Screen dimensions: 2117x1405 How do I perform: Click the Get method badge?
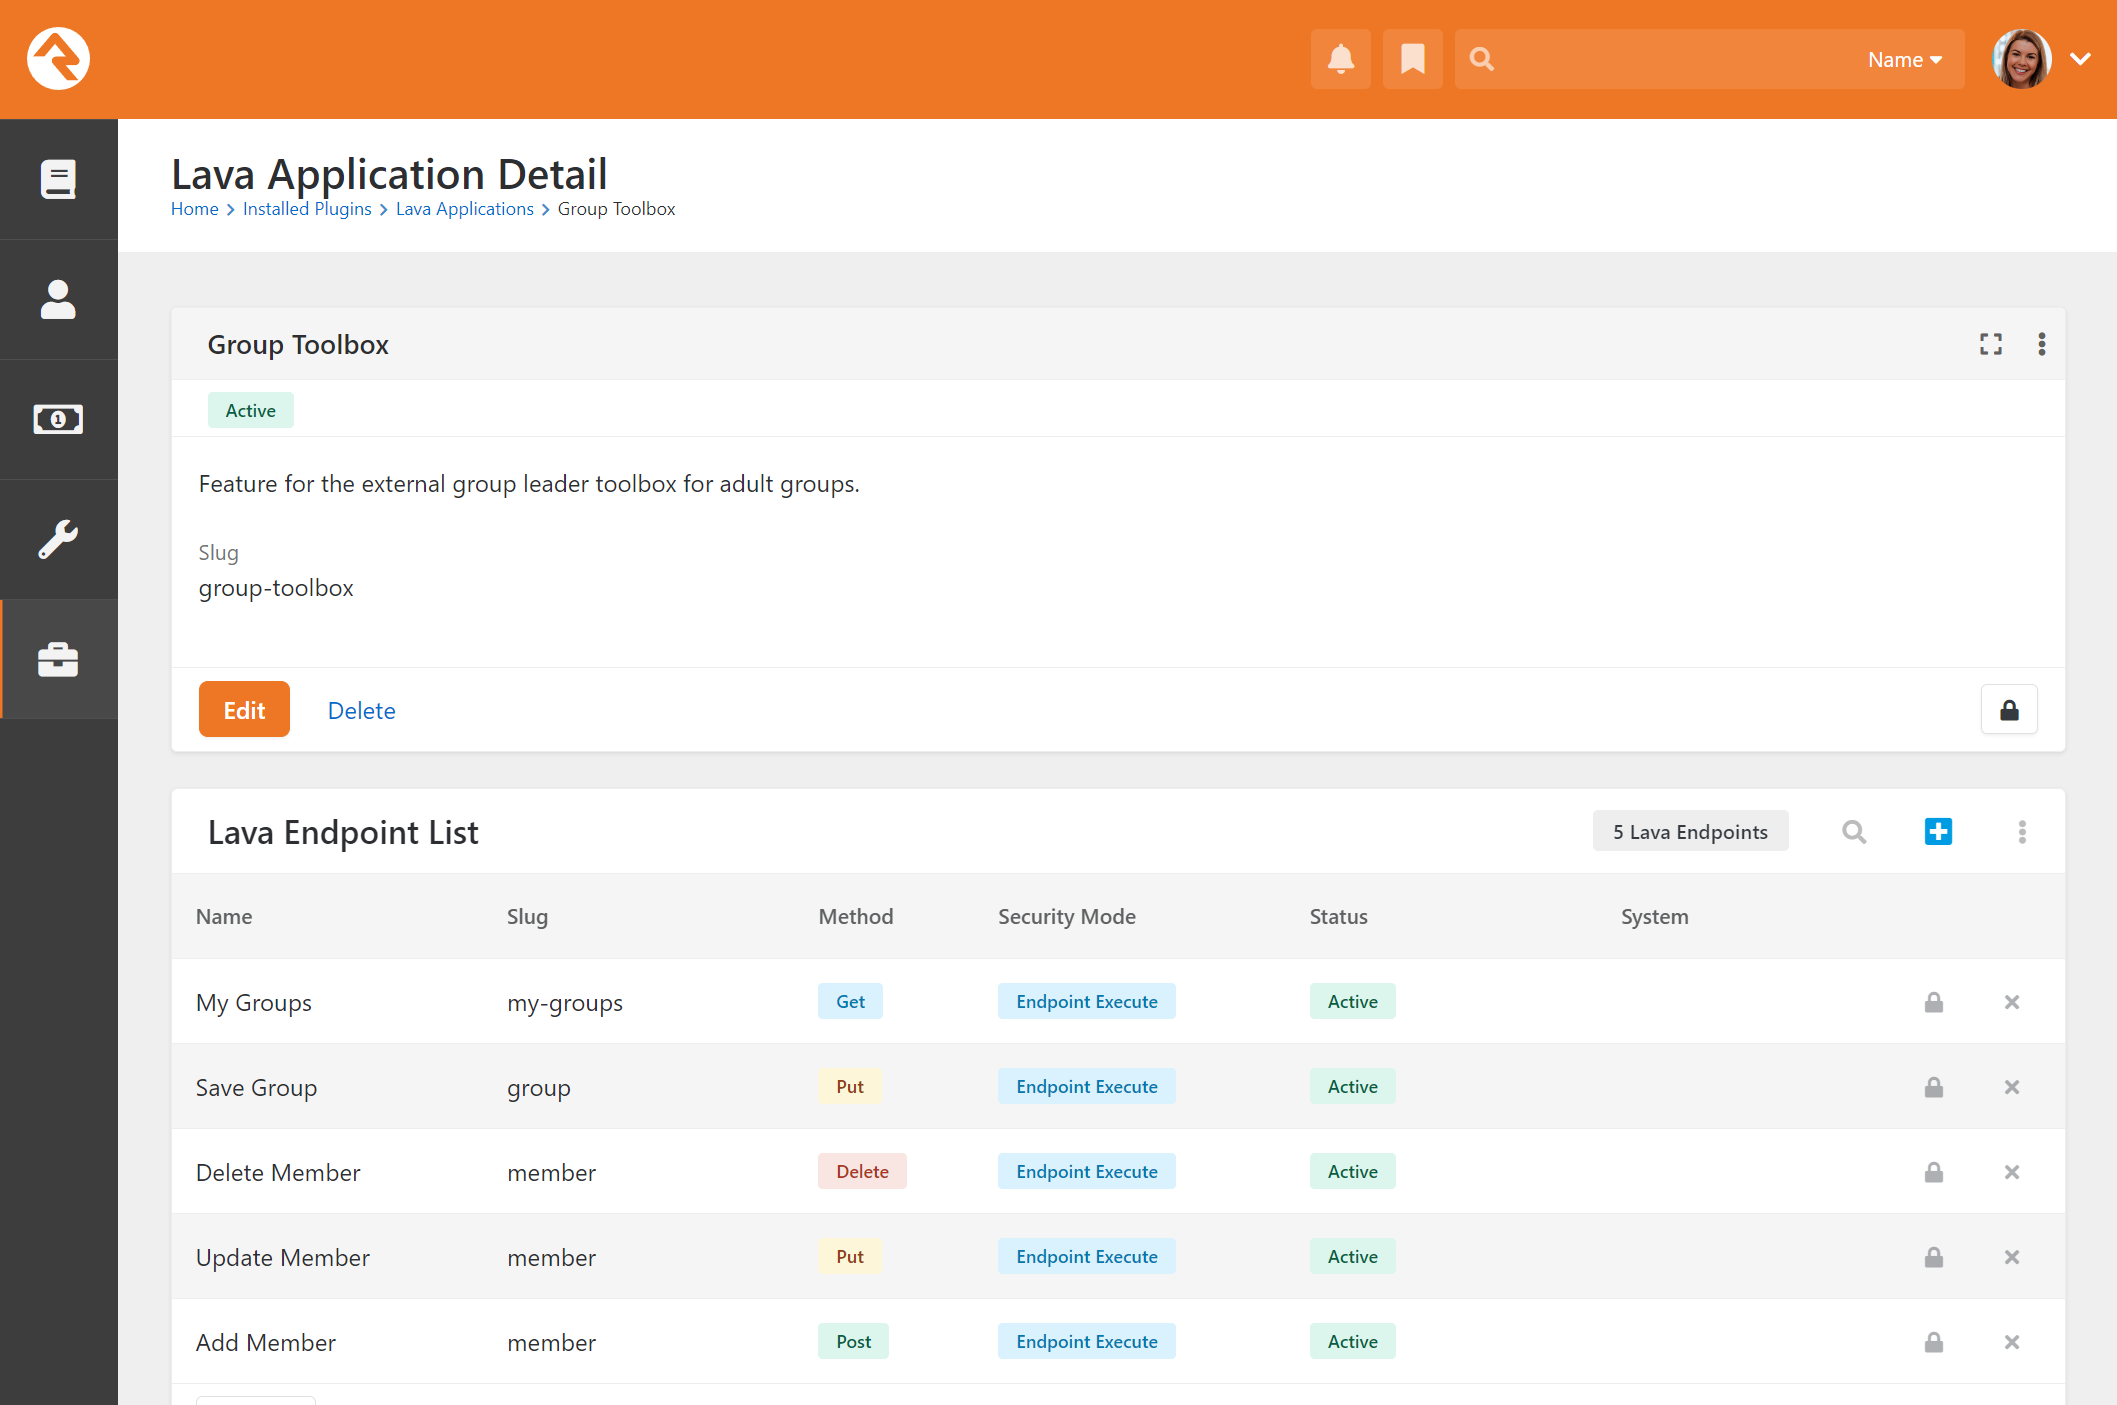point(850,1001)
